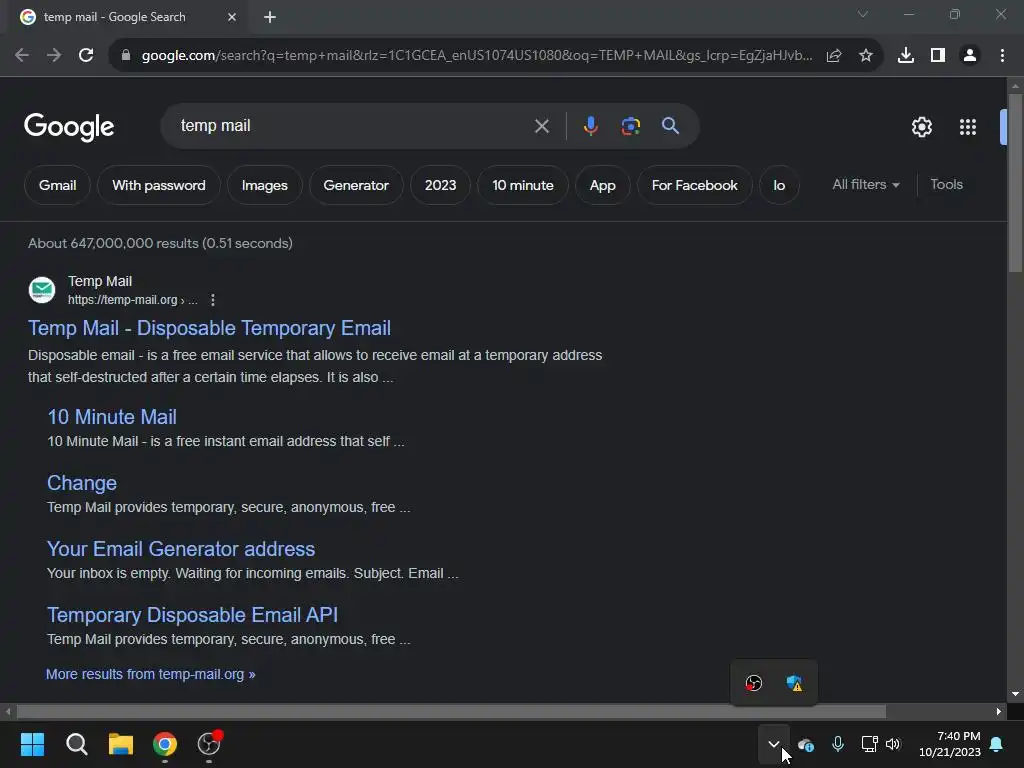Click the address bar URL
The image size is (1024, 768).
click(477, 56)
